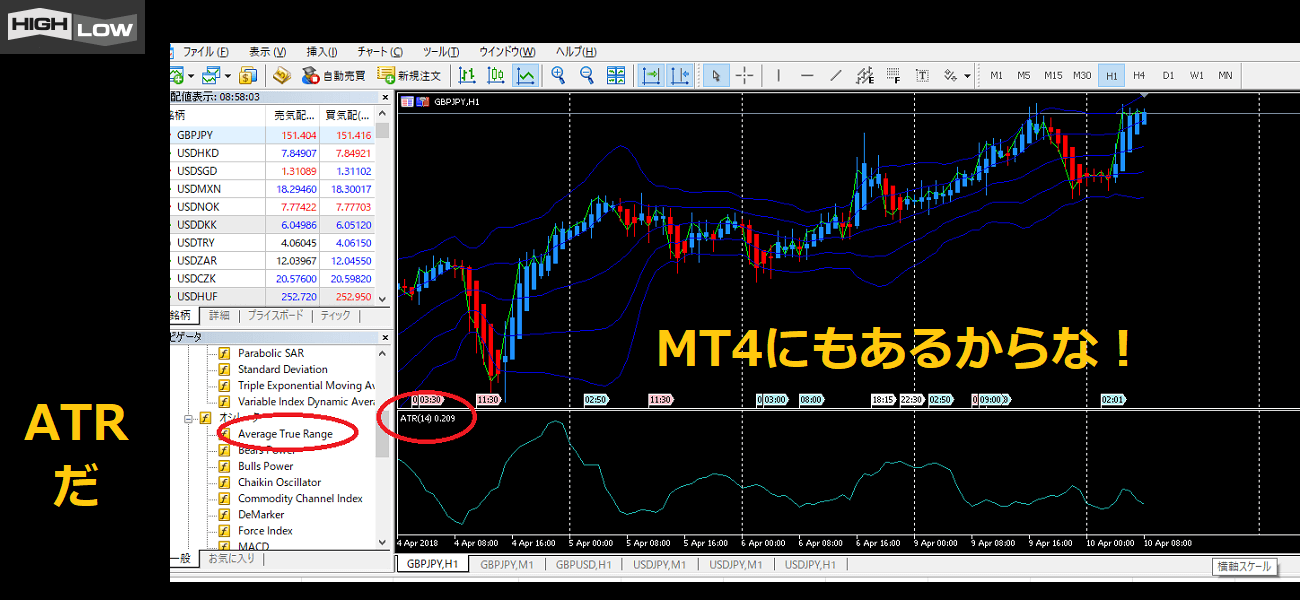Viewport: 1300px width, 600px height.
Task: Select Commodity Channel Index indicator
Action: (300, 498)
